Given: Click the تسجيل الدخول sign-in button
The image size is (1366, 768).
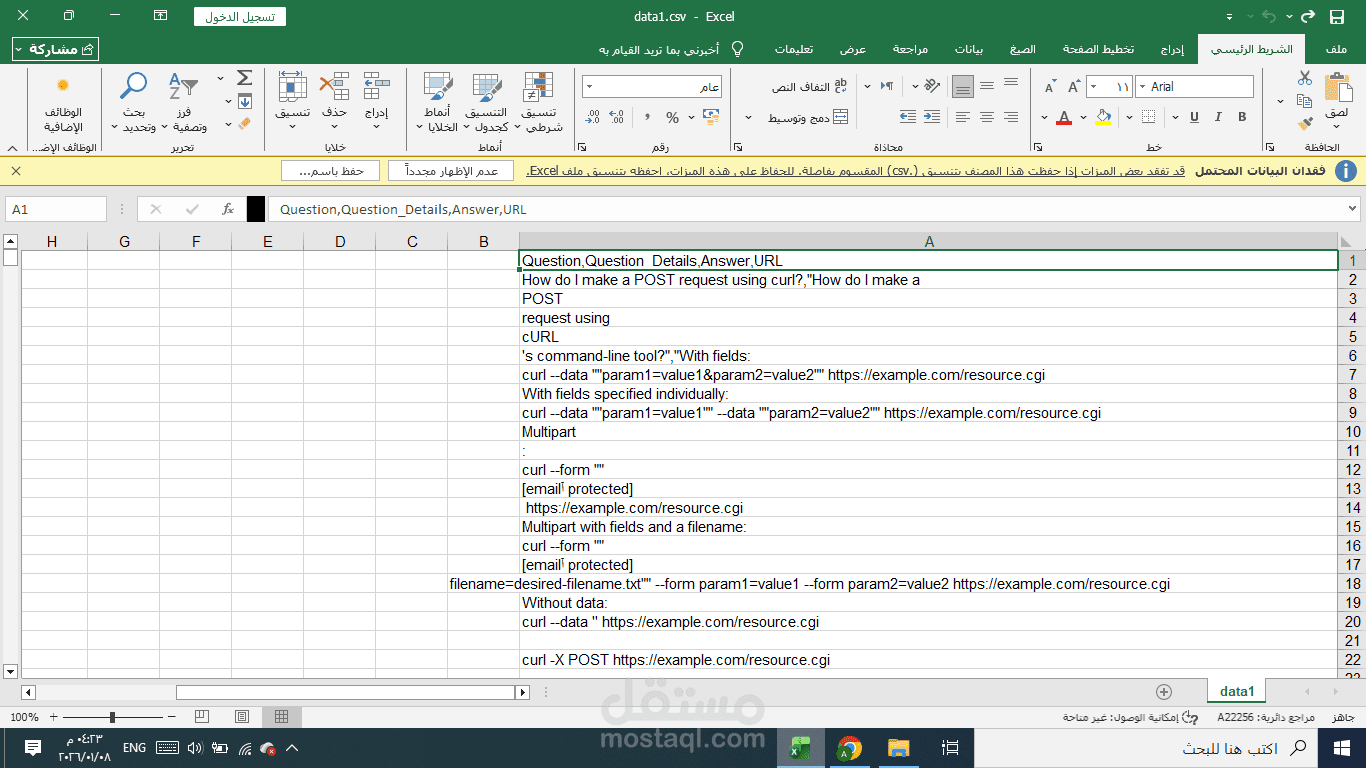Looking at the screenshot, I should point(241,16).
